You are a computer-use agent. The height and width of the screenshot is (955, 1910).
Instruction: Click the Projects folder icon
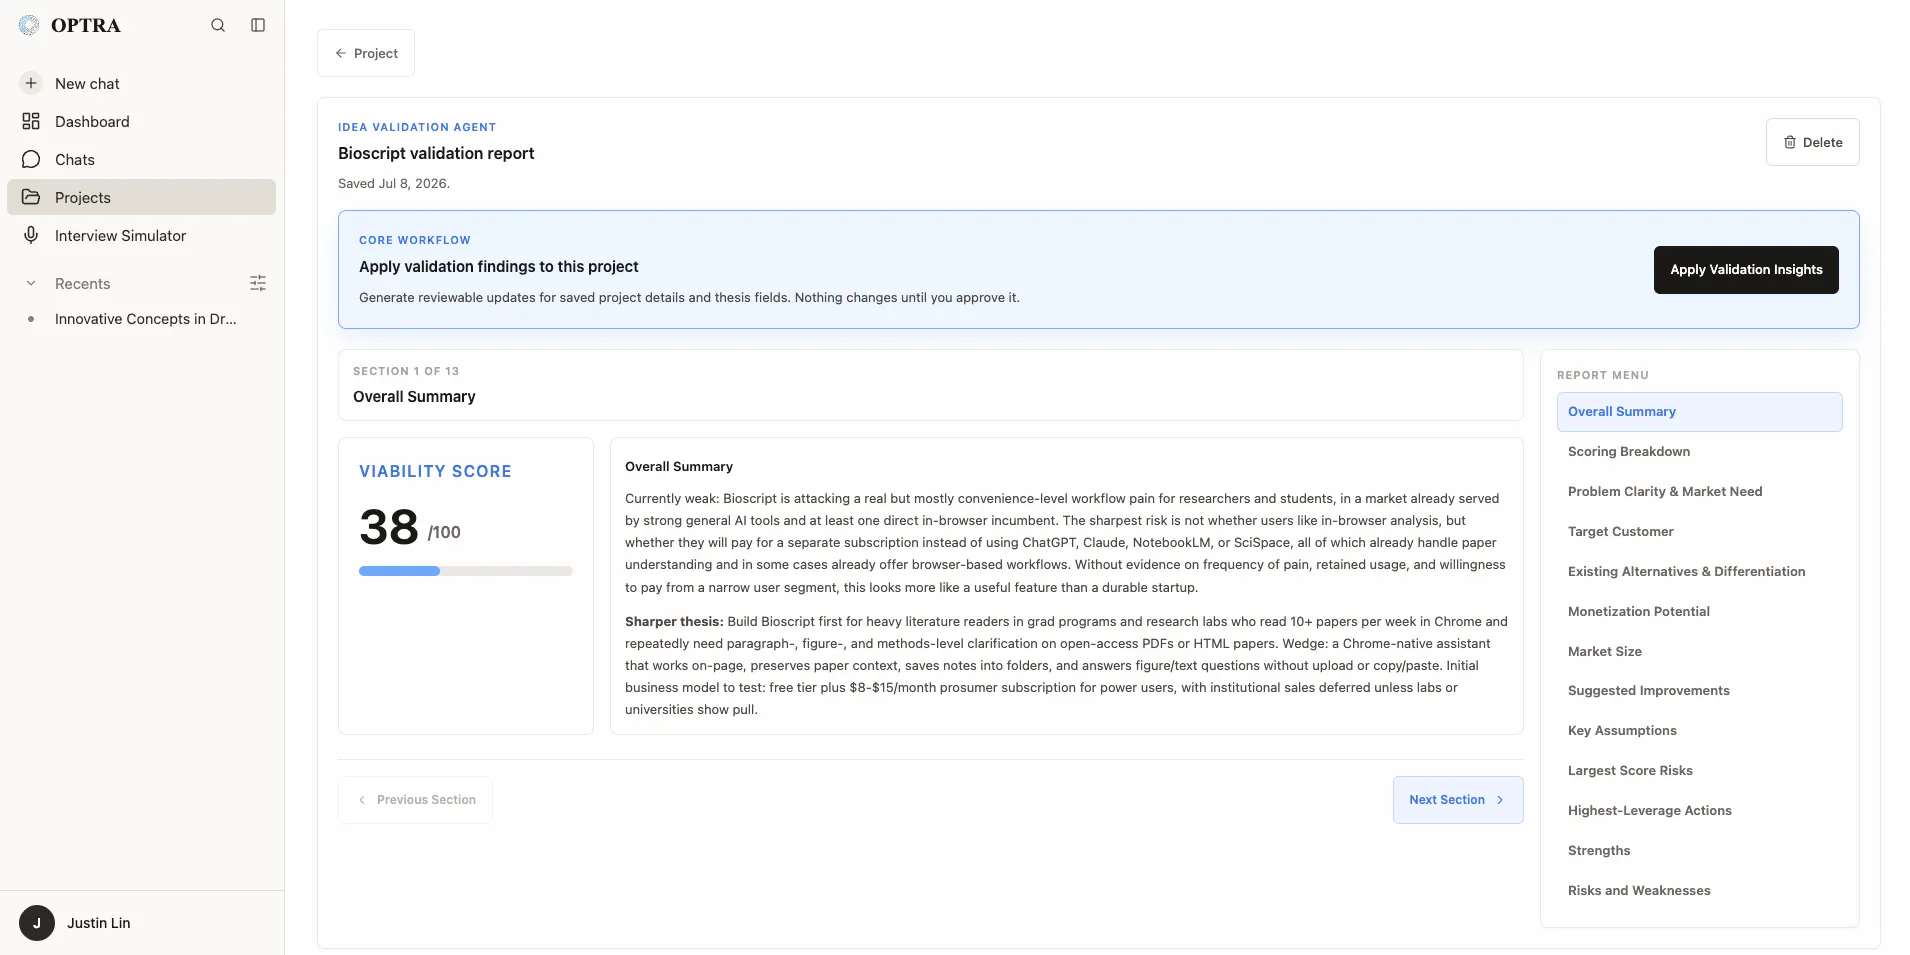point(31,197)
